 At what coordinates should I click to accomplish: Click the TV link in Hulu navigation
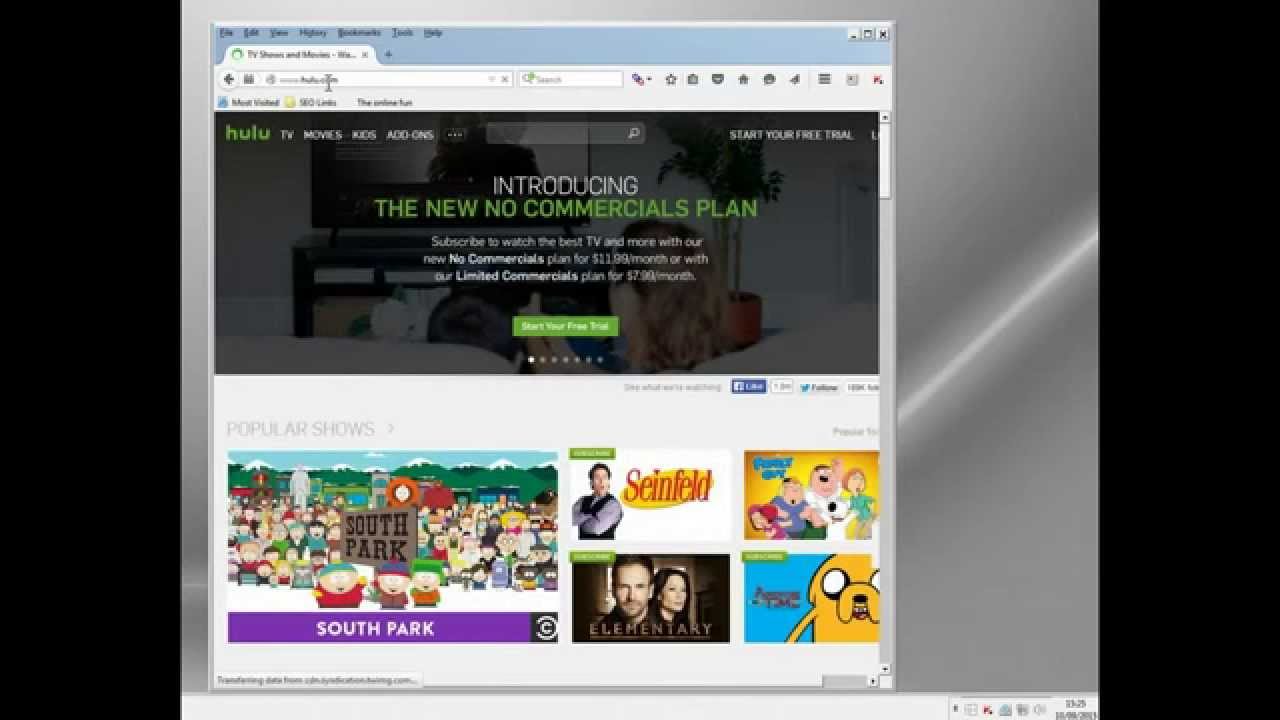(287, 134)
